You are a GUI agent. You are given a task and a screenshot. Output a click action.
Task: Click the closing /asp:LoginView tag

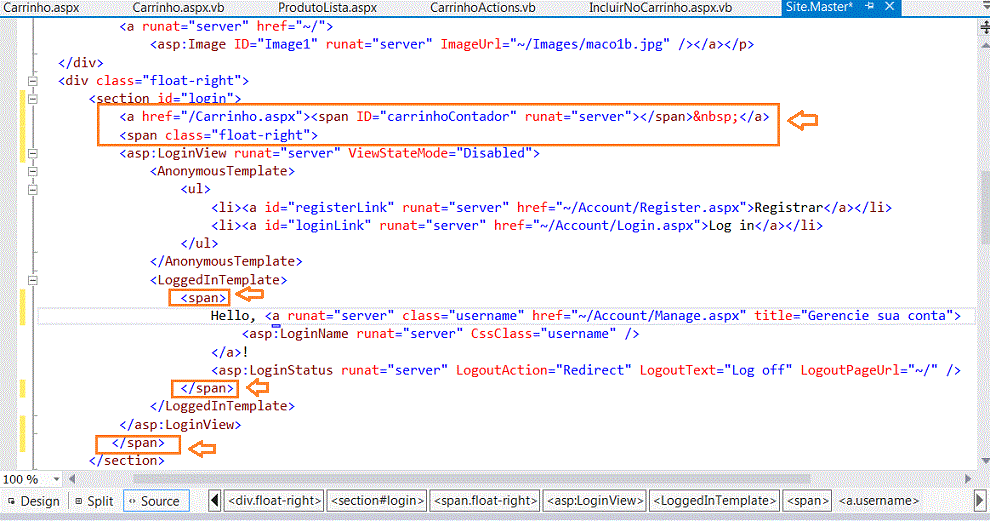click(x=180, y=424)
